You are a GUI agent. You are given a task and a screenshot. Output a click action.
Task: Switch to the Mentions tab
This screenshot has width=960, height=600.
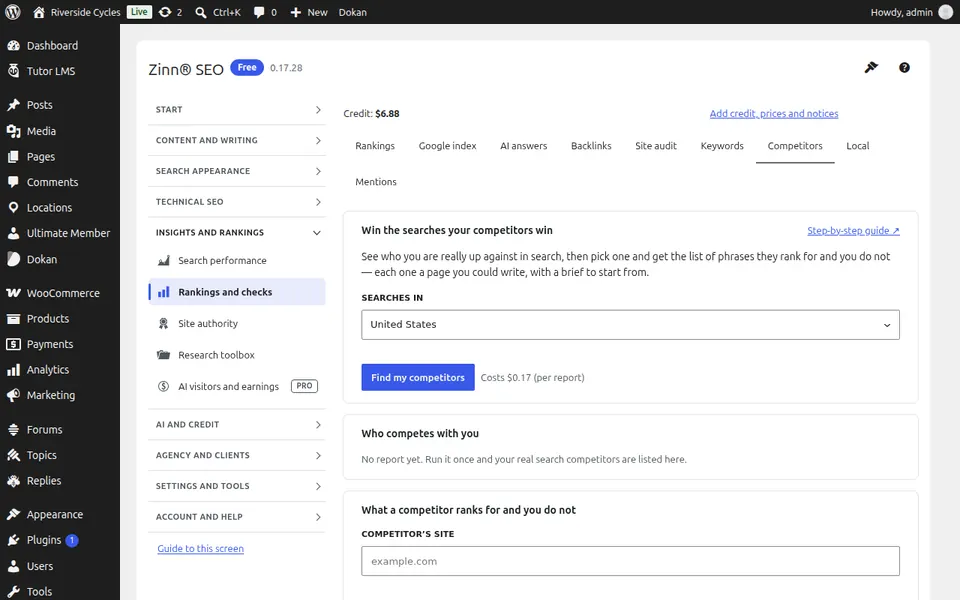(376, 182)
